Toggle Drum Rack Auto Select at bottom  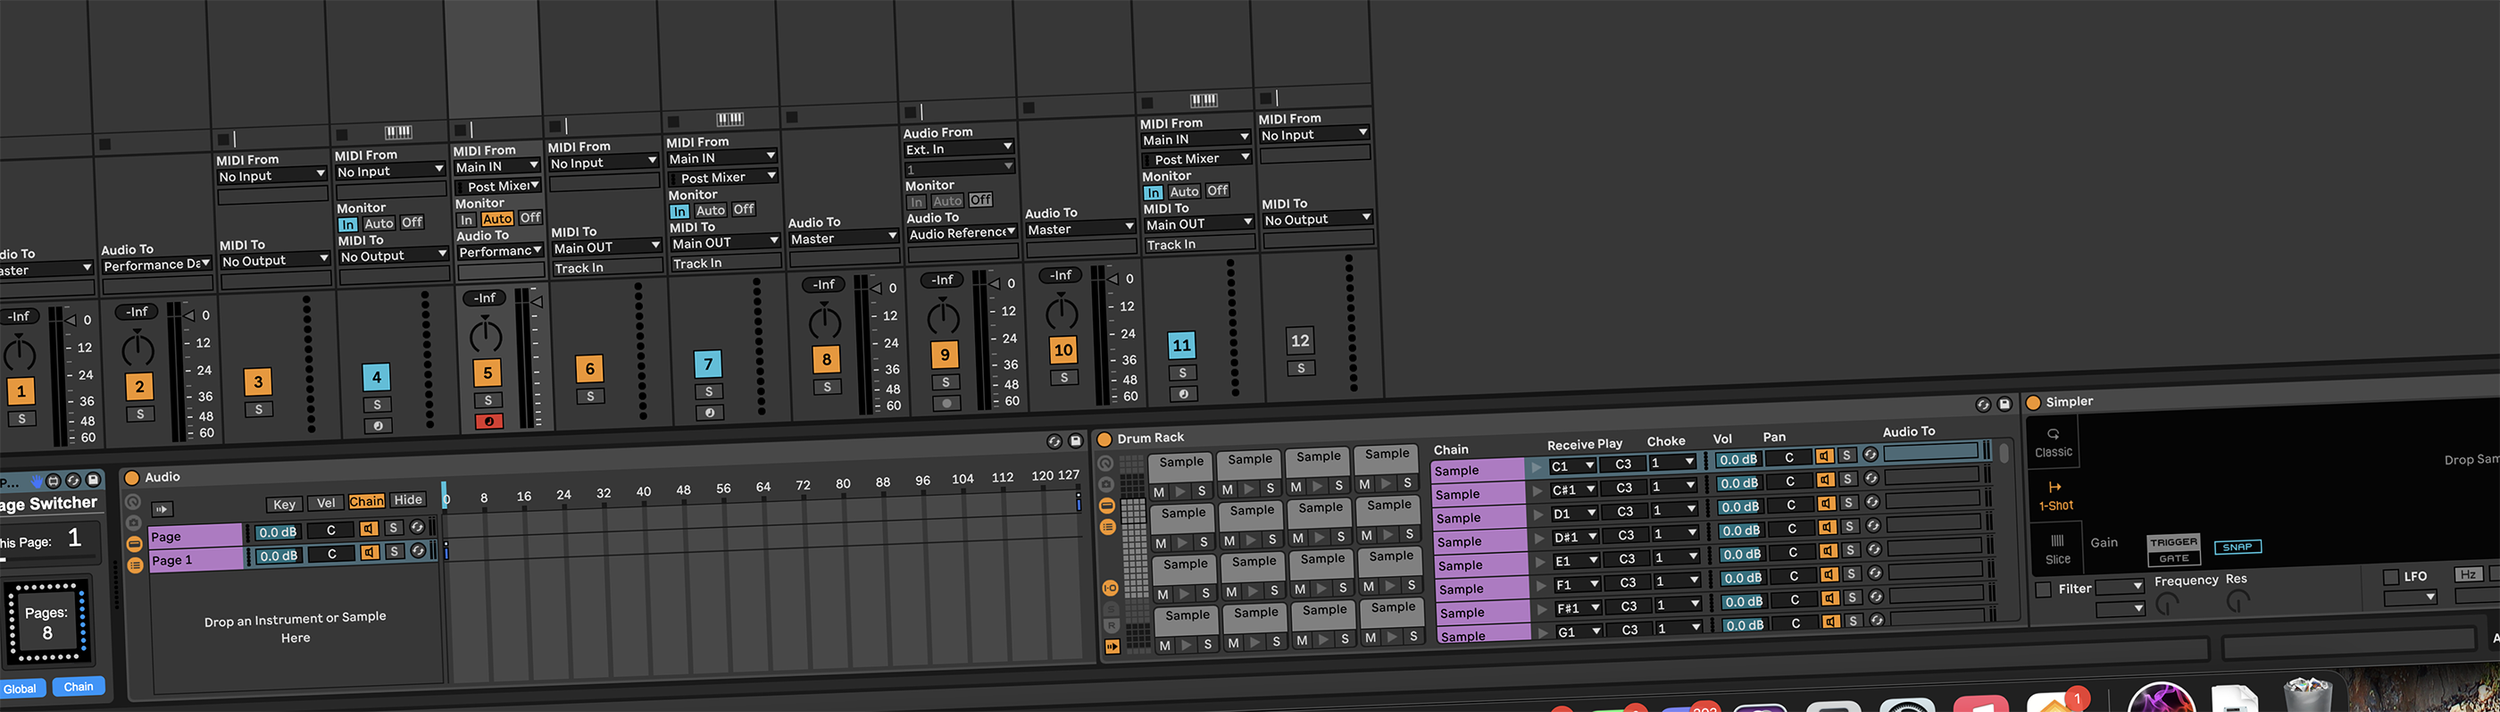[1113, 647]
